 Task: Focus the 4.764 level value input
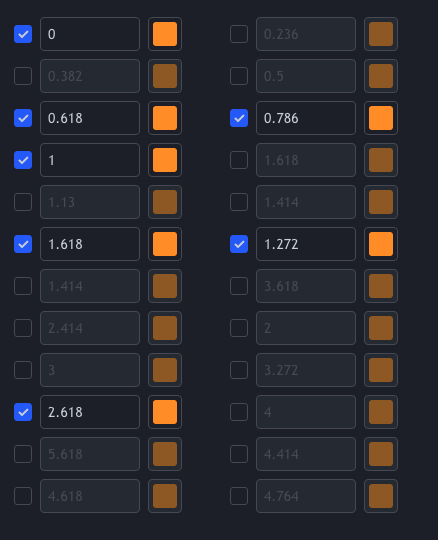tap(306, 496)
